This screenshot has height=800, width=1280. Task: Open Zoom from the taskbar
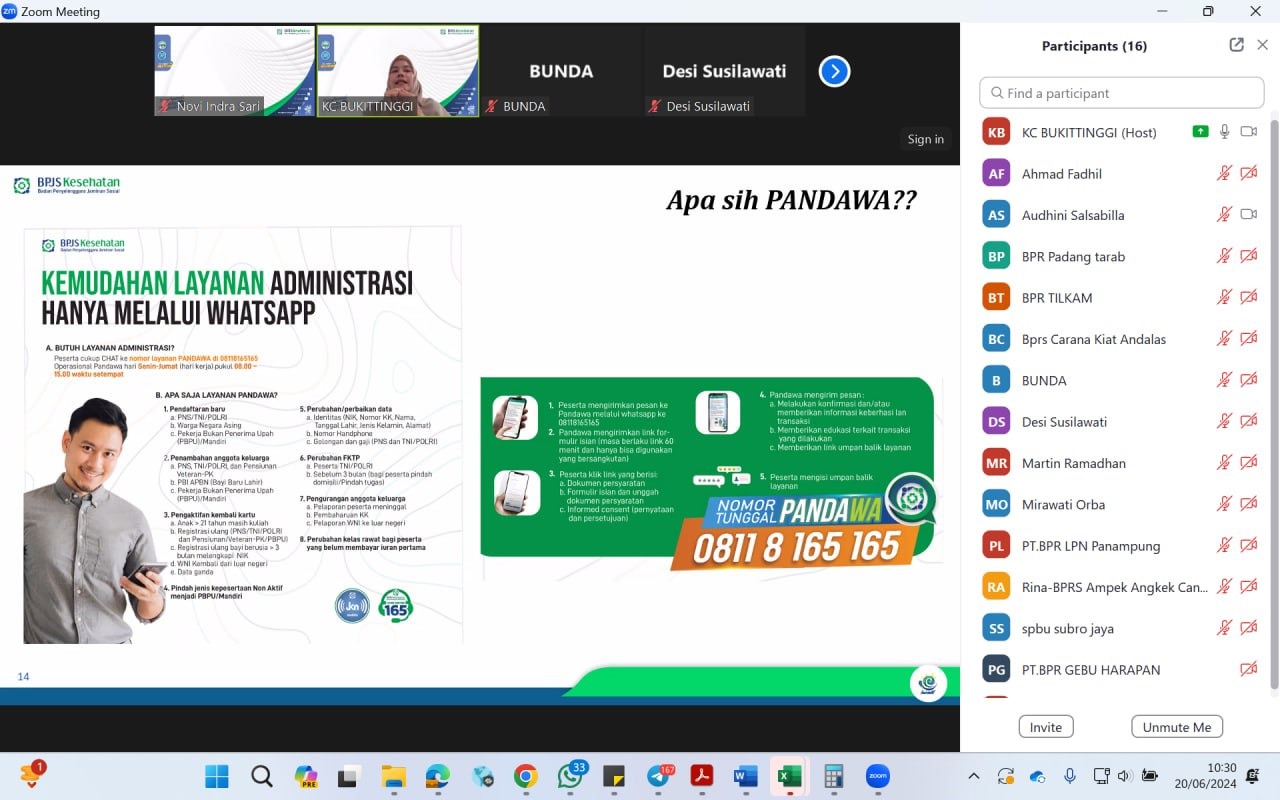pyautogui.click(x=878, y=776)
